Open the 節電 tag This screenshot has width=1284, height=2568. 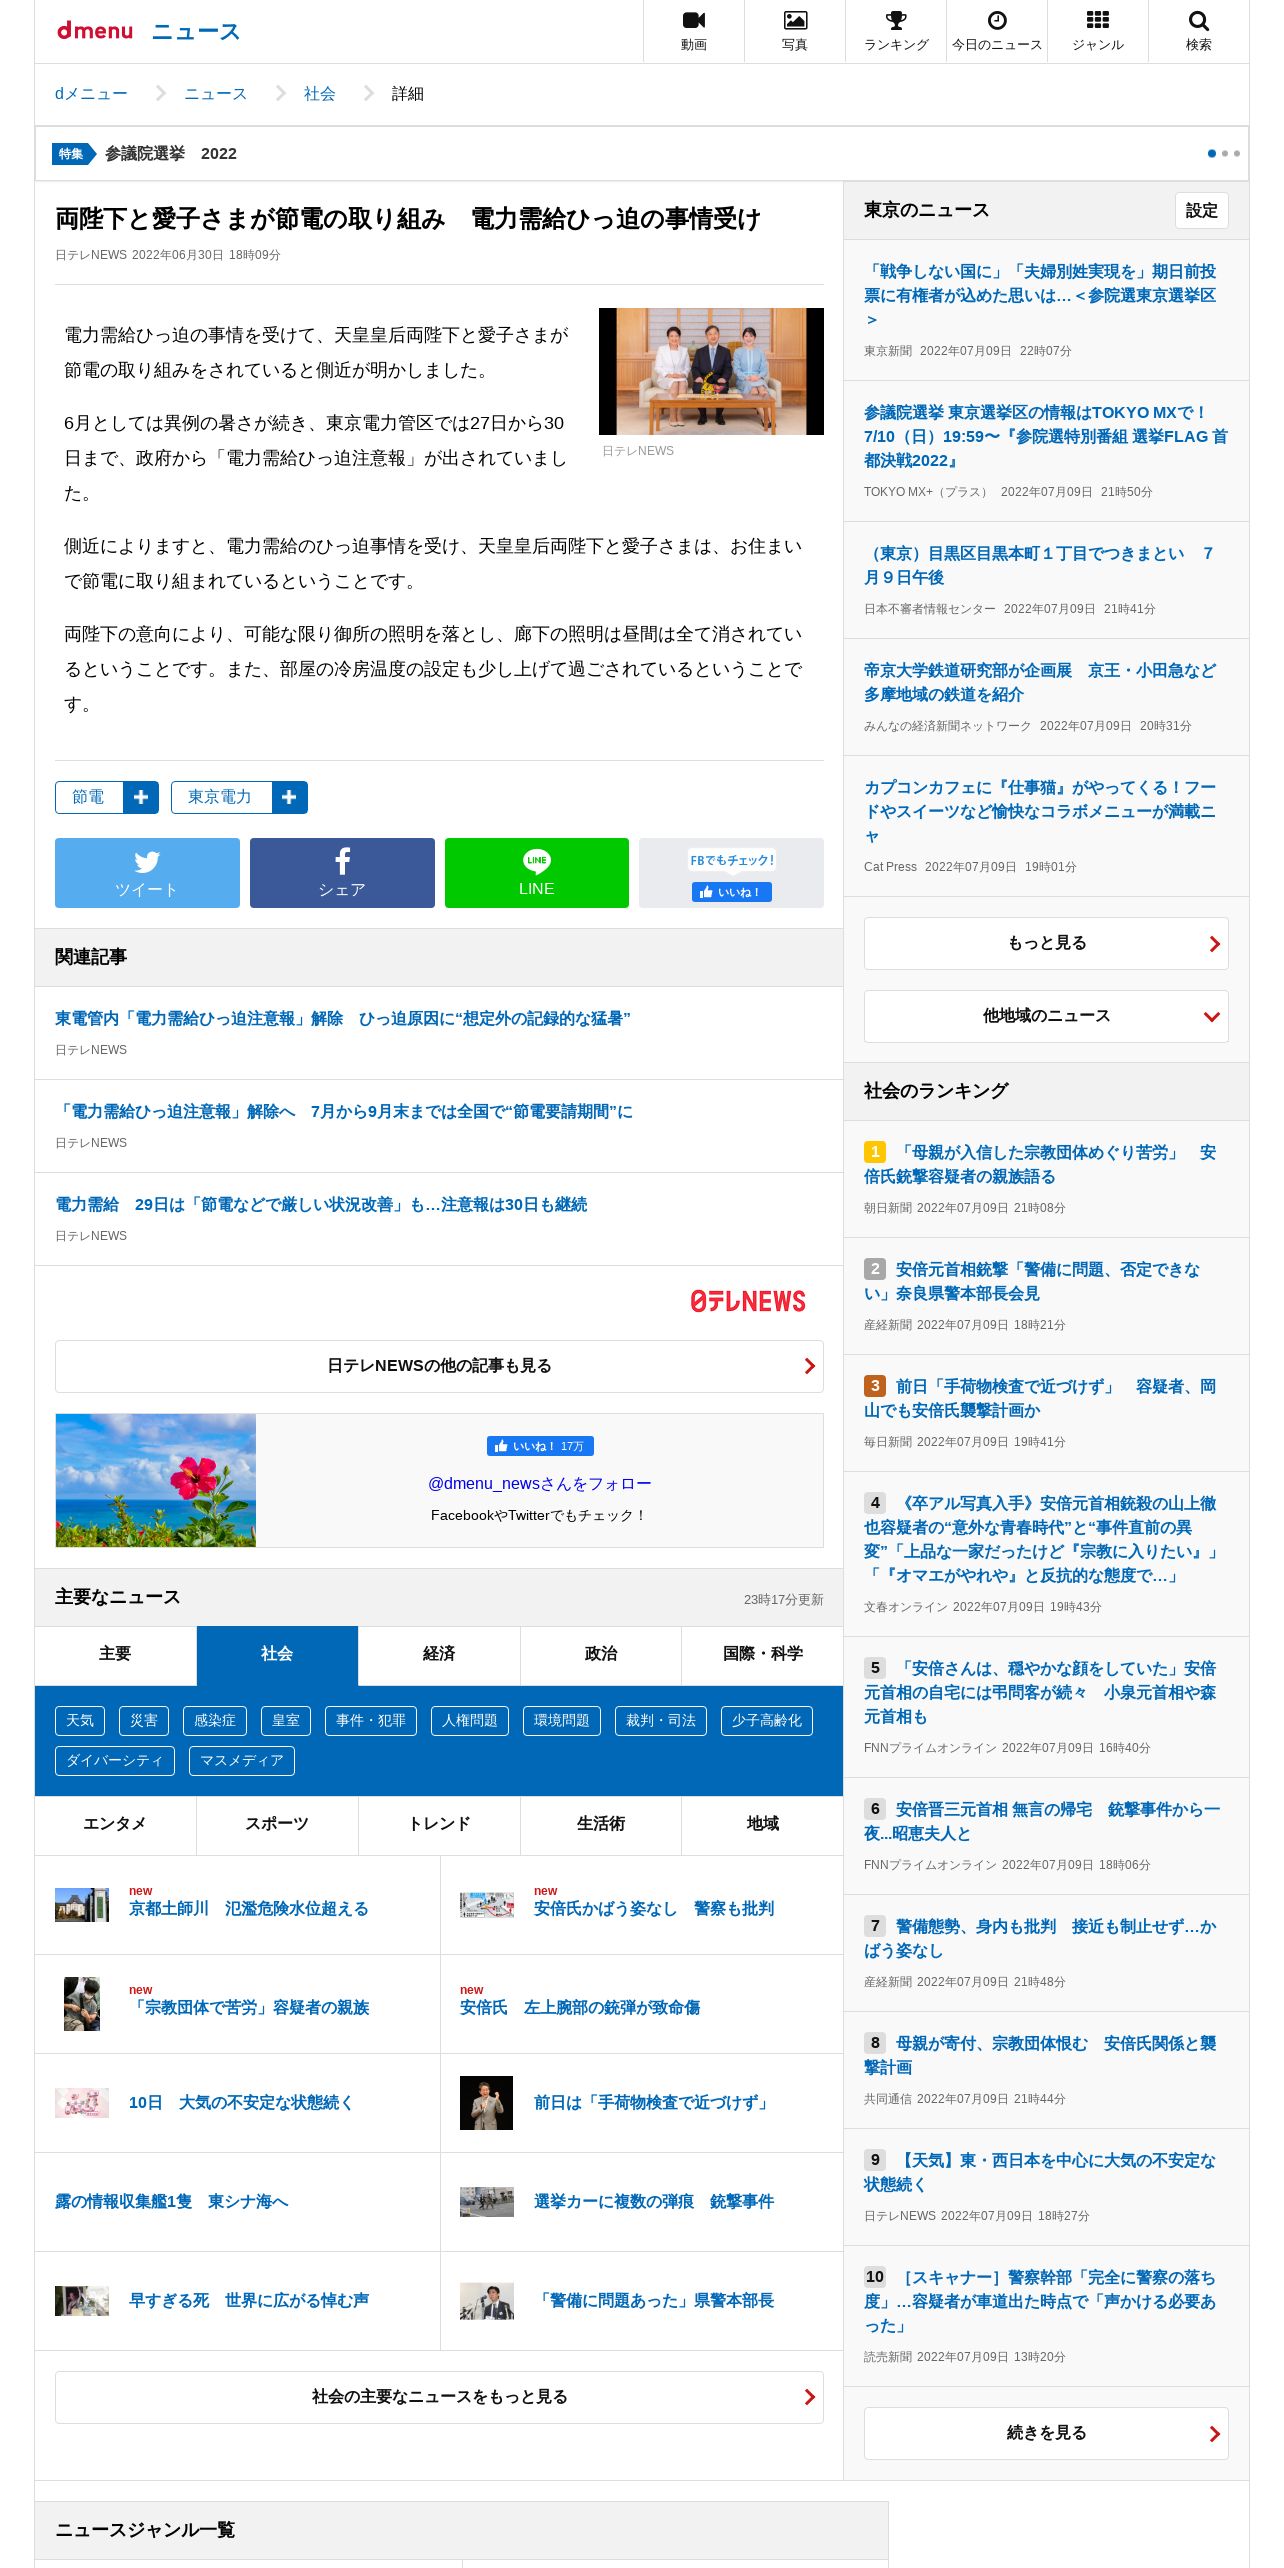click(x=89, y=797)
